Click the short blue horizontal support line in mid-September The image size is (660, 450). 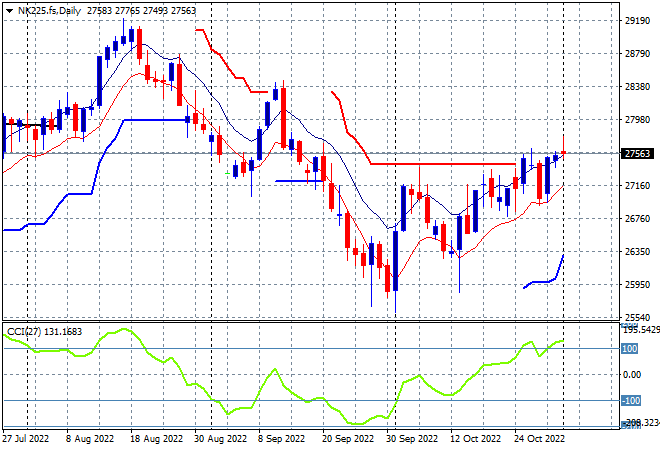click(298, 181)
